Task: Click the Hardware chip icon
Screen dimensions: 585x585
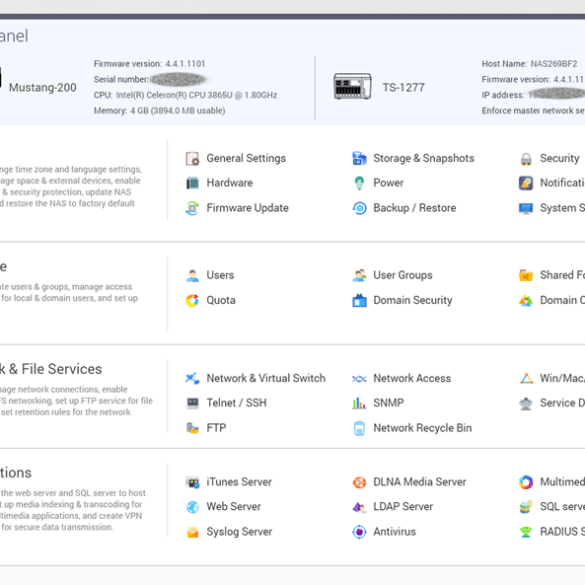Action: [x=193, y=183]
